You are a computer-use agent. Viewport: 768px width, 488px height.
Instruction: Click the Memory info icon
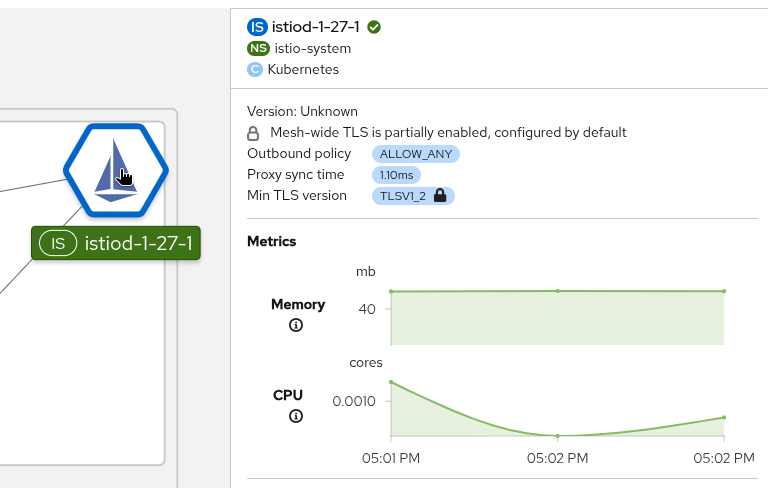click(296, 325)
